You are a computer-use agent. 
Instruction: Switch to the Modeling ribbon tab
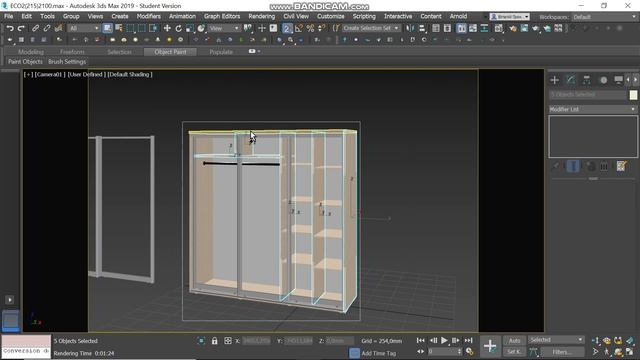point(31,52)
